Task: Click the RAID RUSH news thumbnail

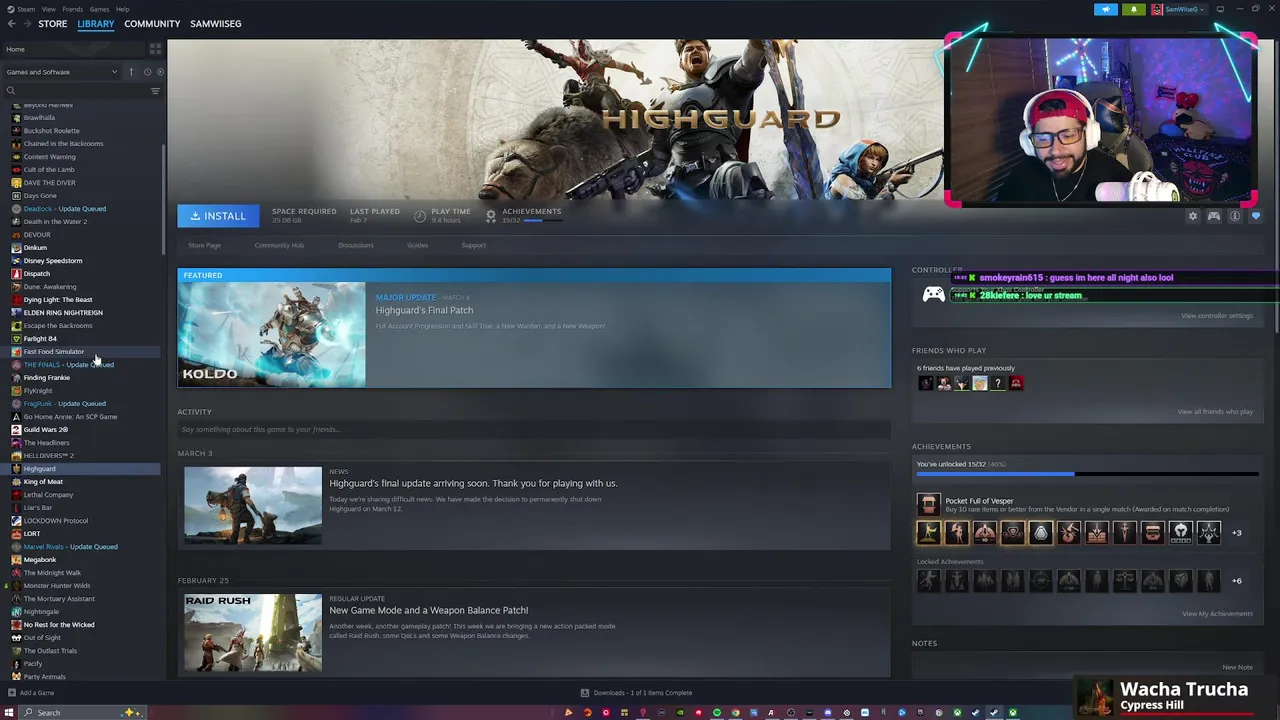Action: (x=253, y=633)
